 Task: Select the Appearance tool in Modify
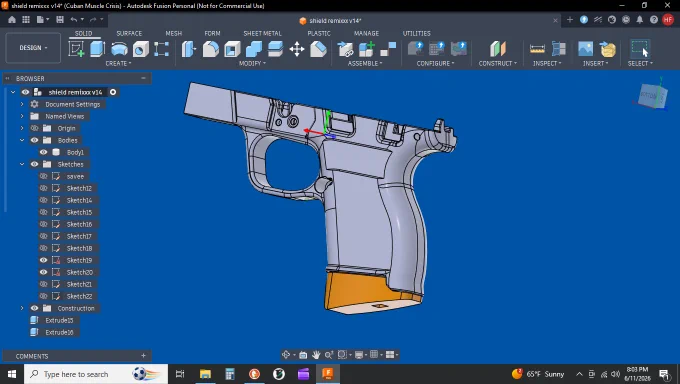(x=318, y=49)
